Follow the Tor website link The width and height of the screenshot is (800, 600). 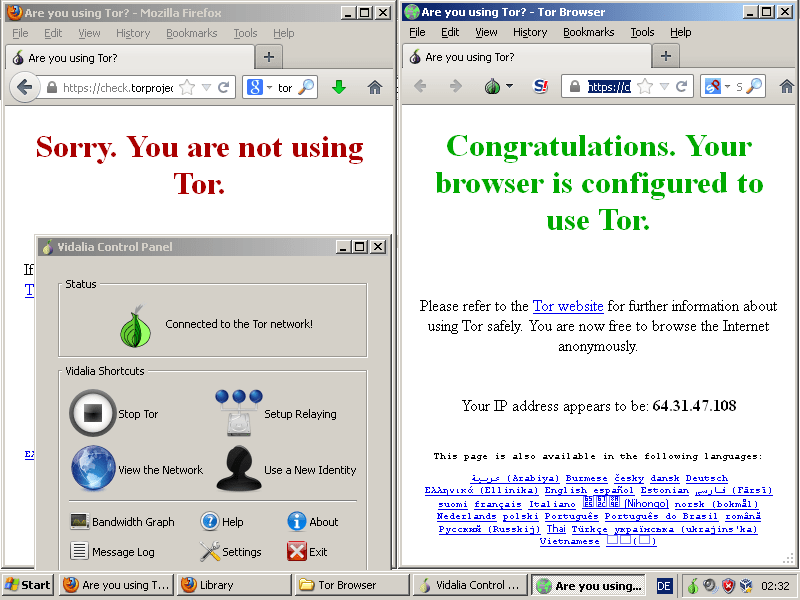point(568,306)
